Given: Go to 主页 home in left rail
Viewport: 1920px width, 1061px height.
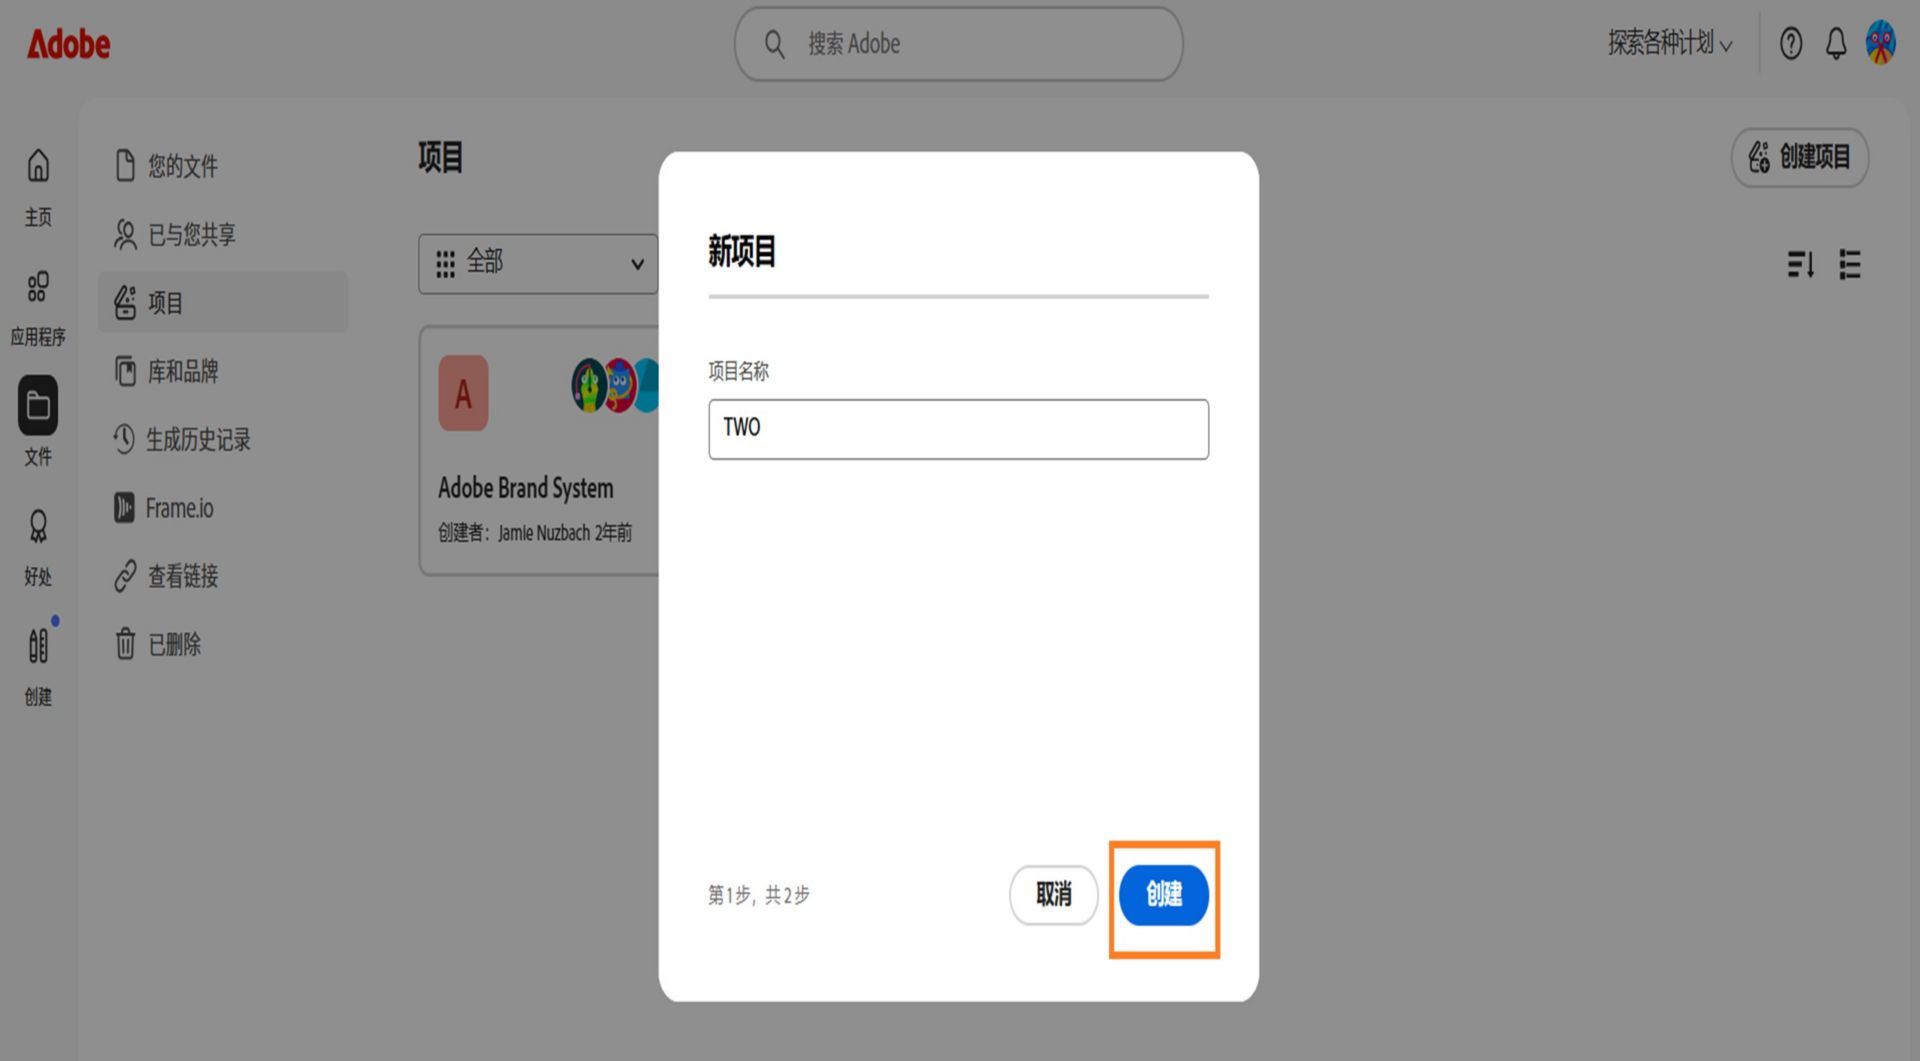Looking at the screenshot, I should 38,188.
